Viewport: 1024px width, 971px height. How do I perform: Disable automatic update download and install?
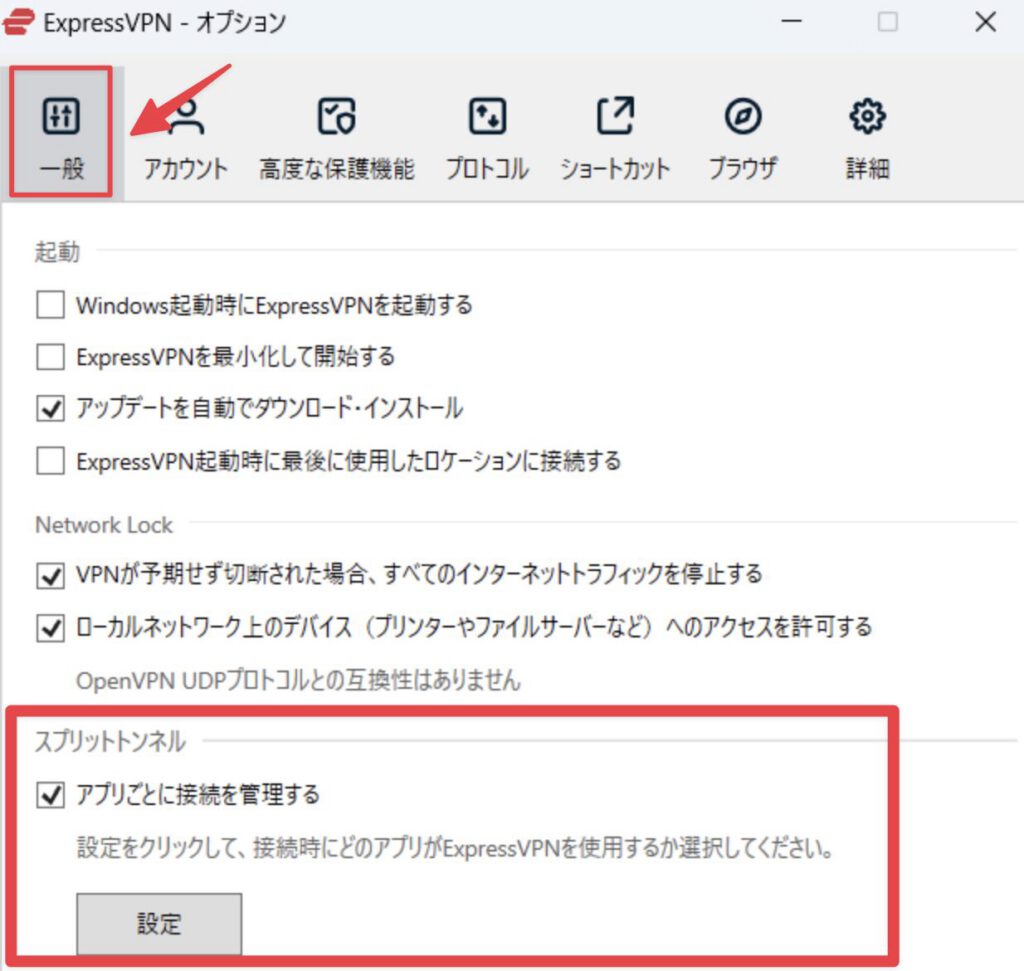(x=49, y=409)
